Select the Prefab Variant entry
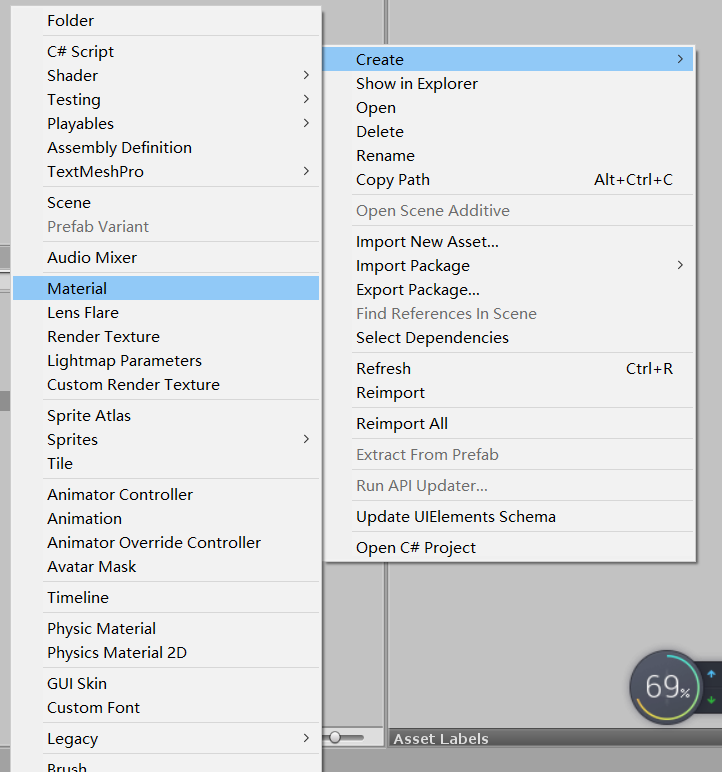 (x=166, y=226)
